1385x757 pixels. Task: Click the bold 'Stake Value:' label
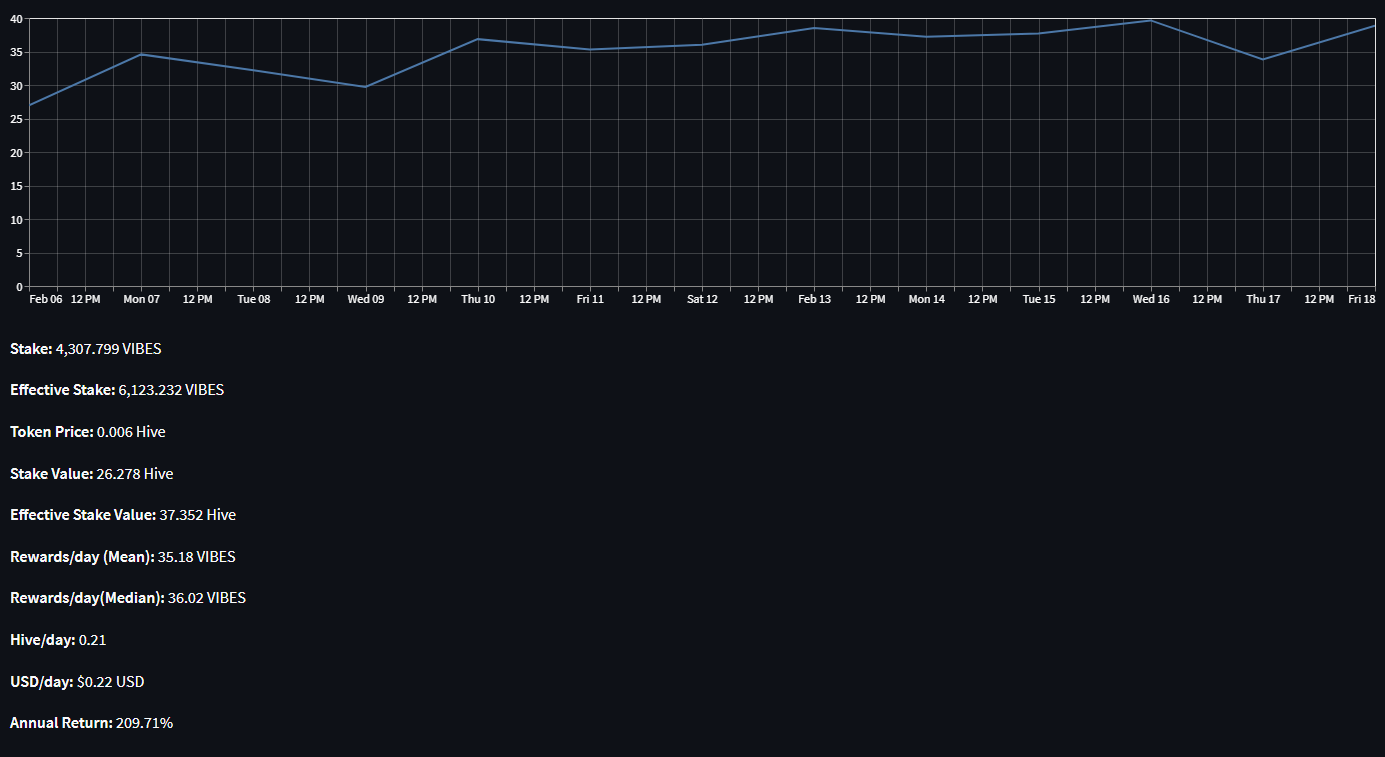[x=53, y=474]
